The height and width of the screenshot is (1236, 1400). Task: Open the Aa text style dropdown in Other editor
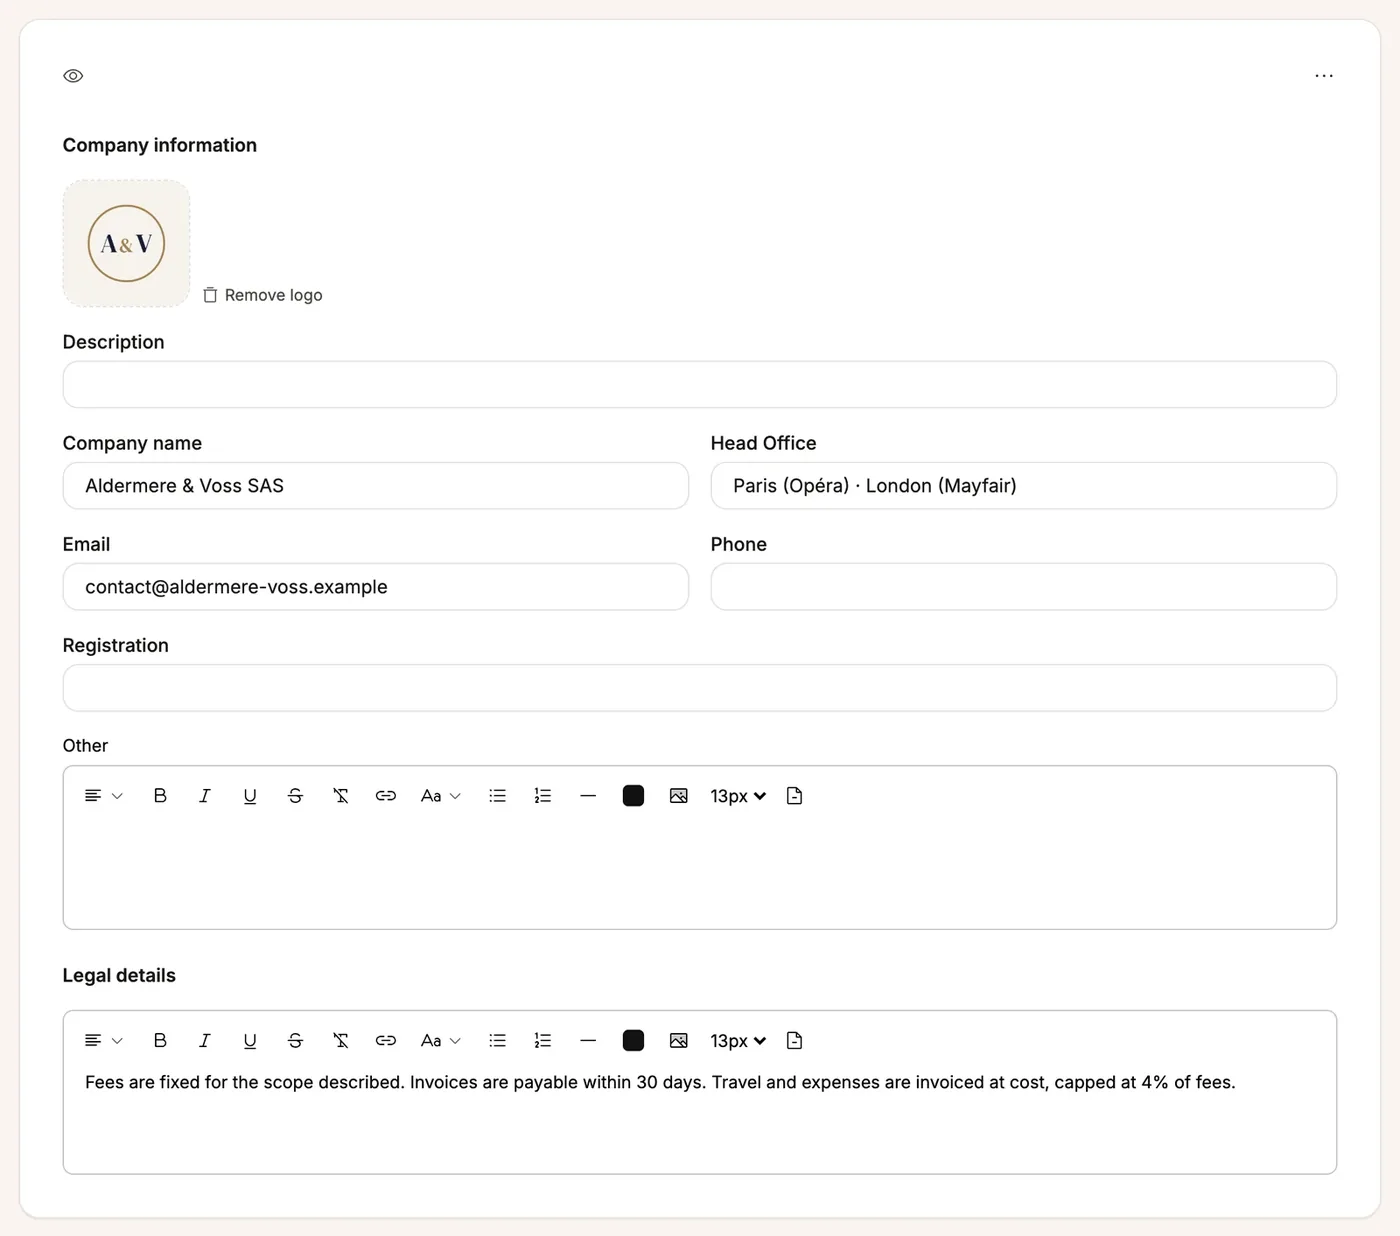pyautogui.click(x=441, y=796)
